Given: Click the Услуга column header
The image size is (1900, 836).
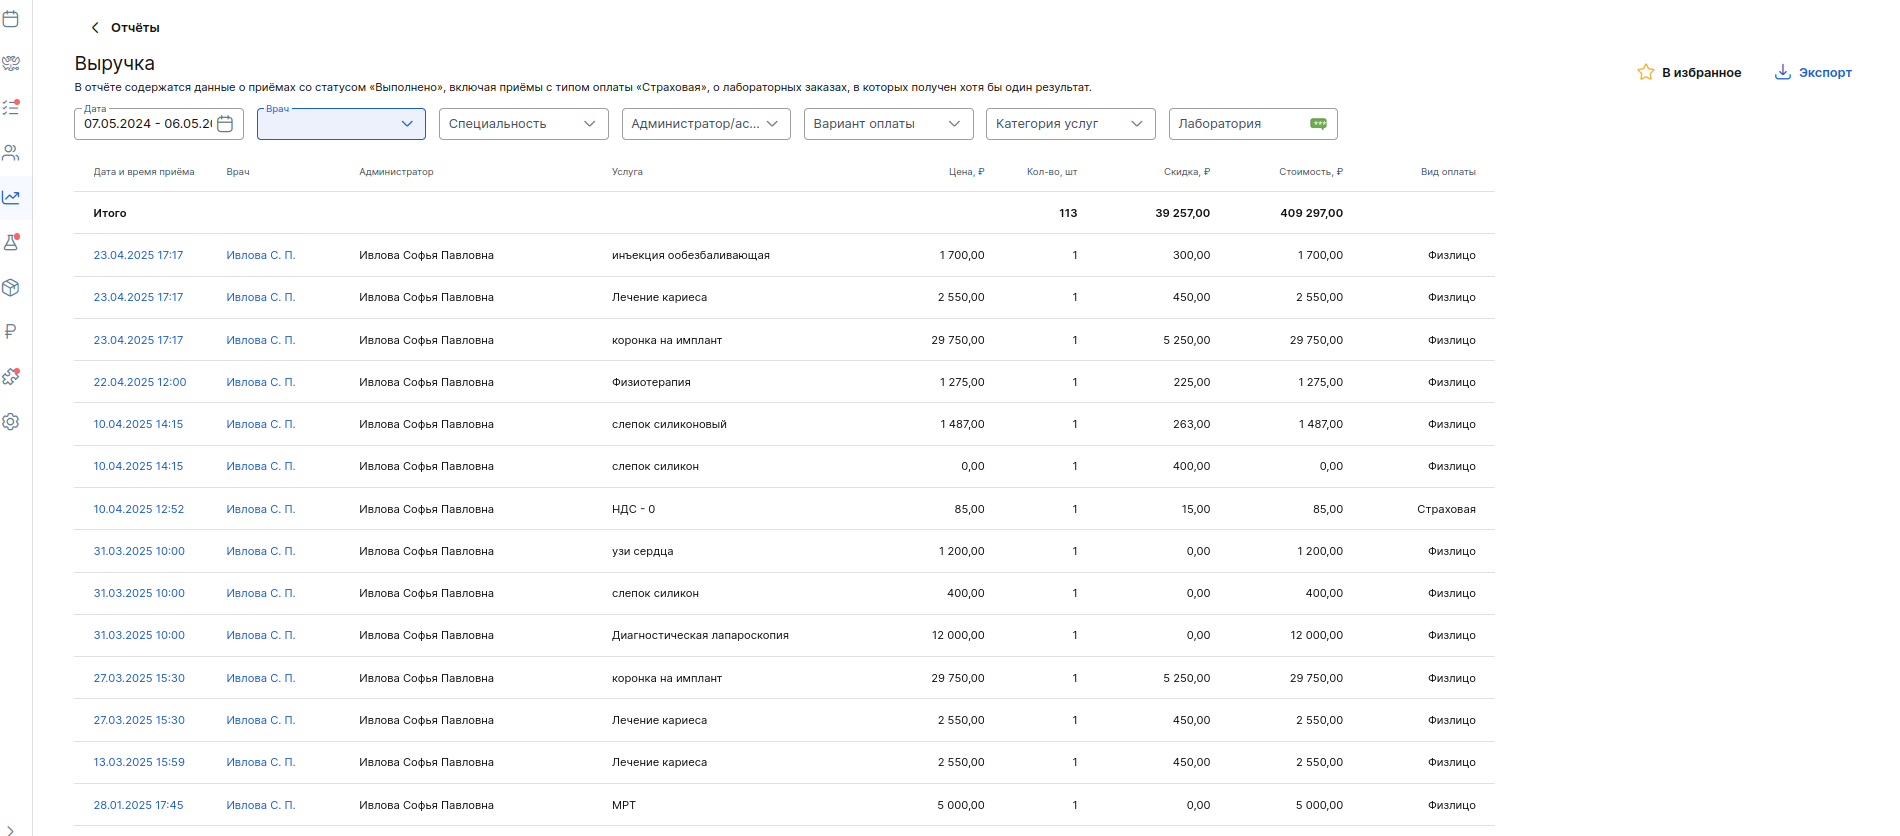Looking at the screenshot, I should pos(627,172).
